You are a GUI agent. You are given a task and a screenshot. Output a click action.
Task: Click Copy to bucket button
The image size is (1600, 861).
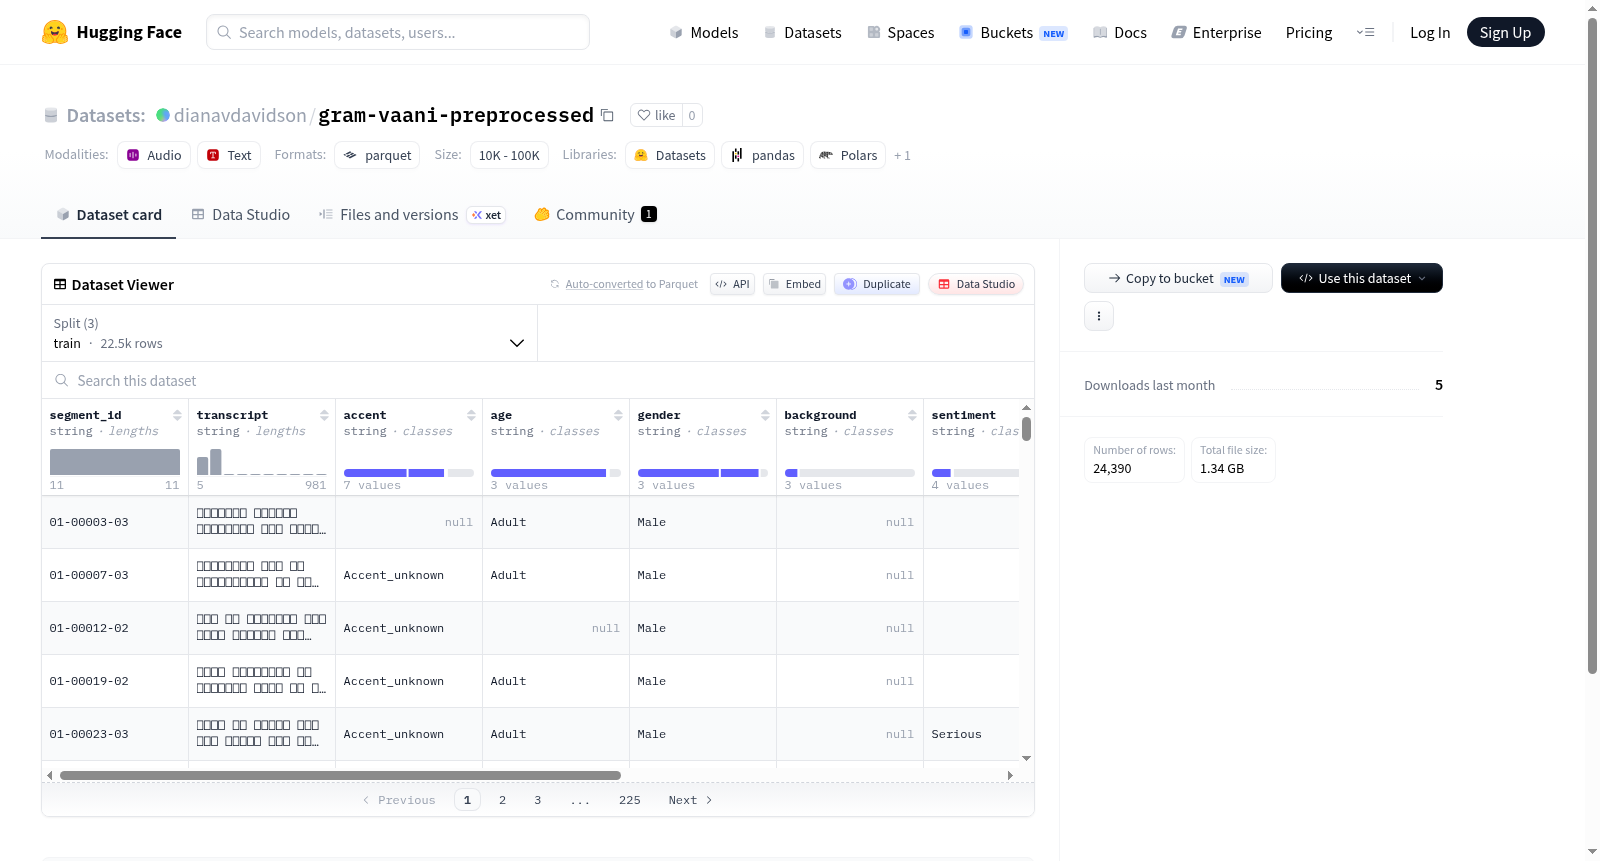[x=1178, y=278]
